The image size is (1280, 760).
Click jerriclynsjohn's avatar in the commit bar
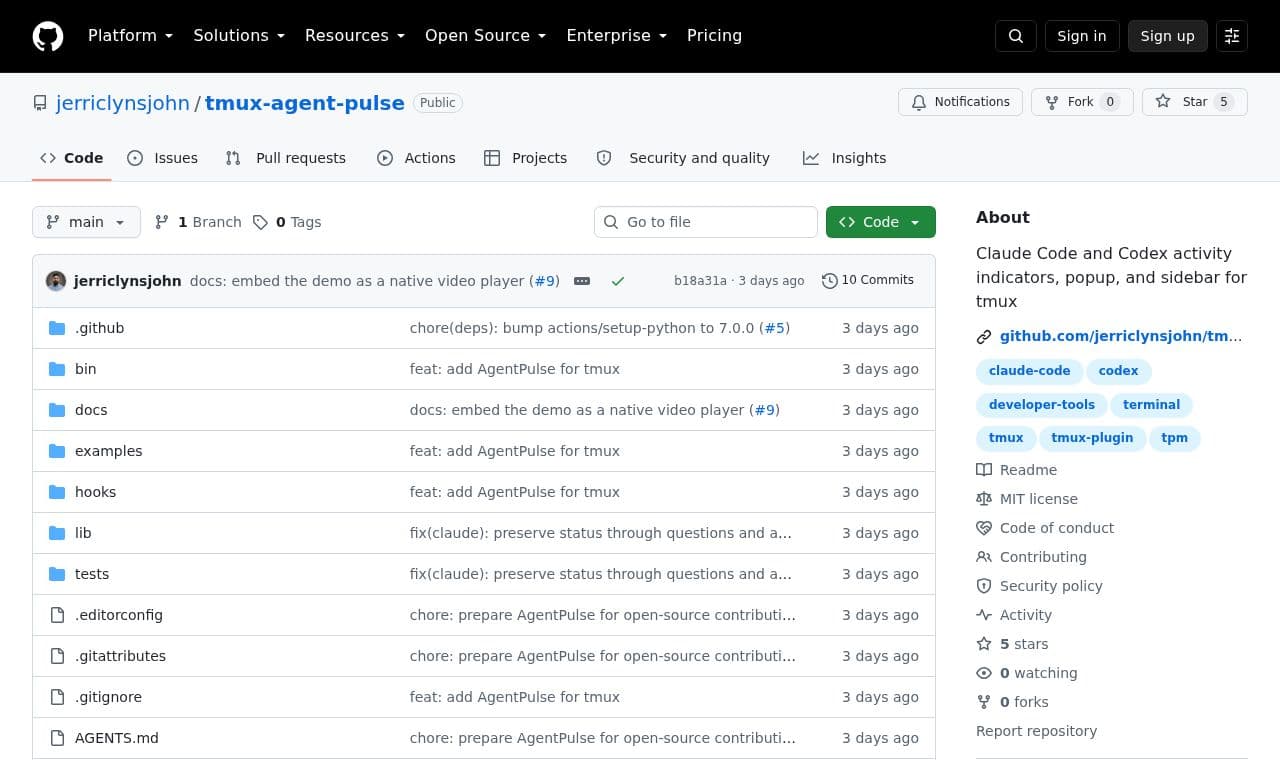pos(56,281)
